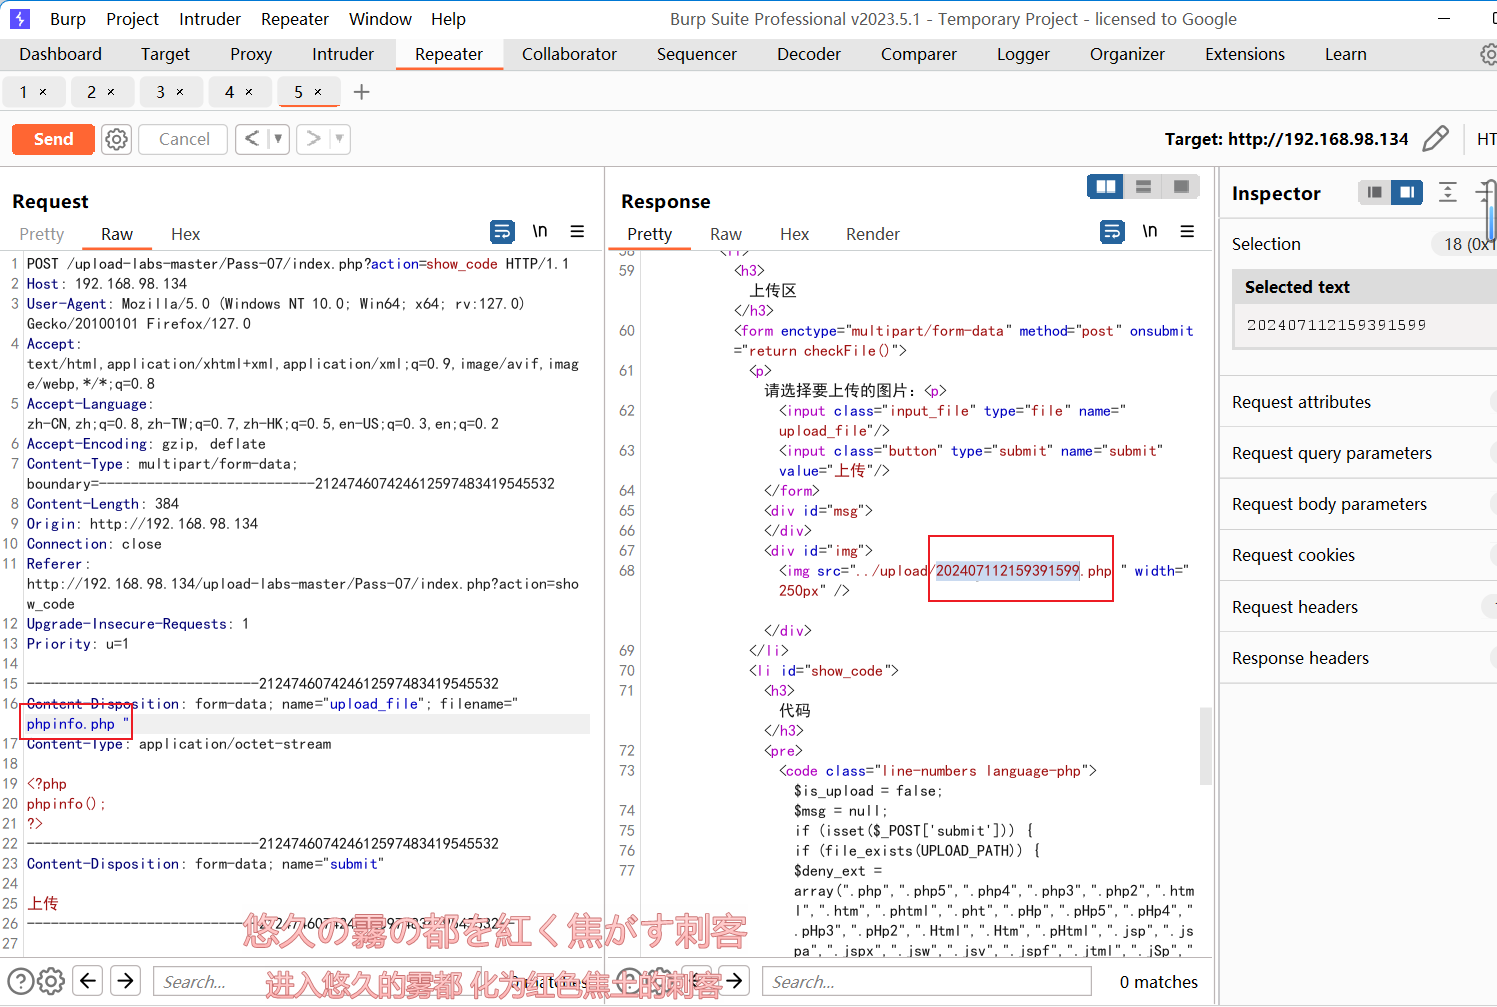The height and width of the screenshot is (1007, 1497).
Task: Close Repeater tab 1
Action: 43,92
